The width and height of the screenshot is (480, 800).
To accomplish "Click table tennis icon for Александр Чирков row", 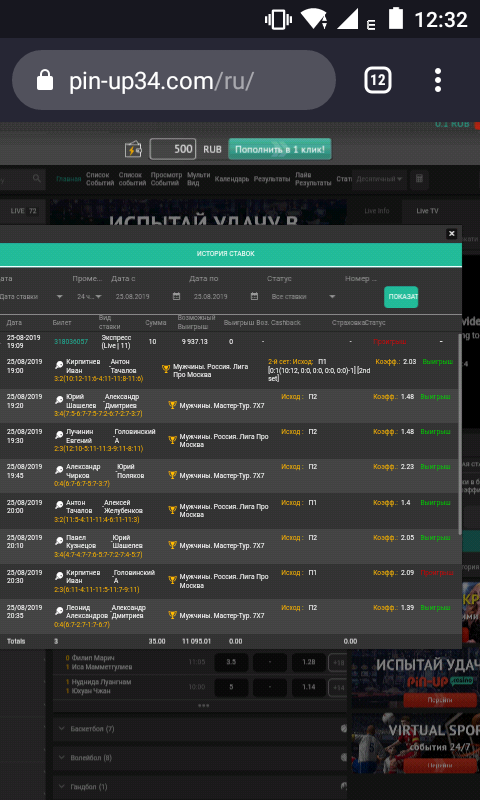I will click(59, 470).
